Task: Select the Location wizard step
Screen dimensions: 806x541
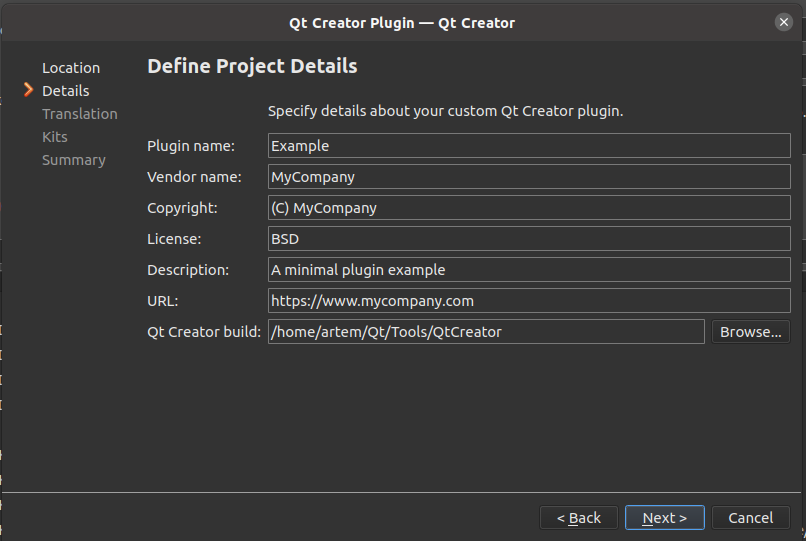Action: pyautogui.click(x=71, y=68)
